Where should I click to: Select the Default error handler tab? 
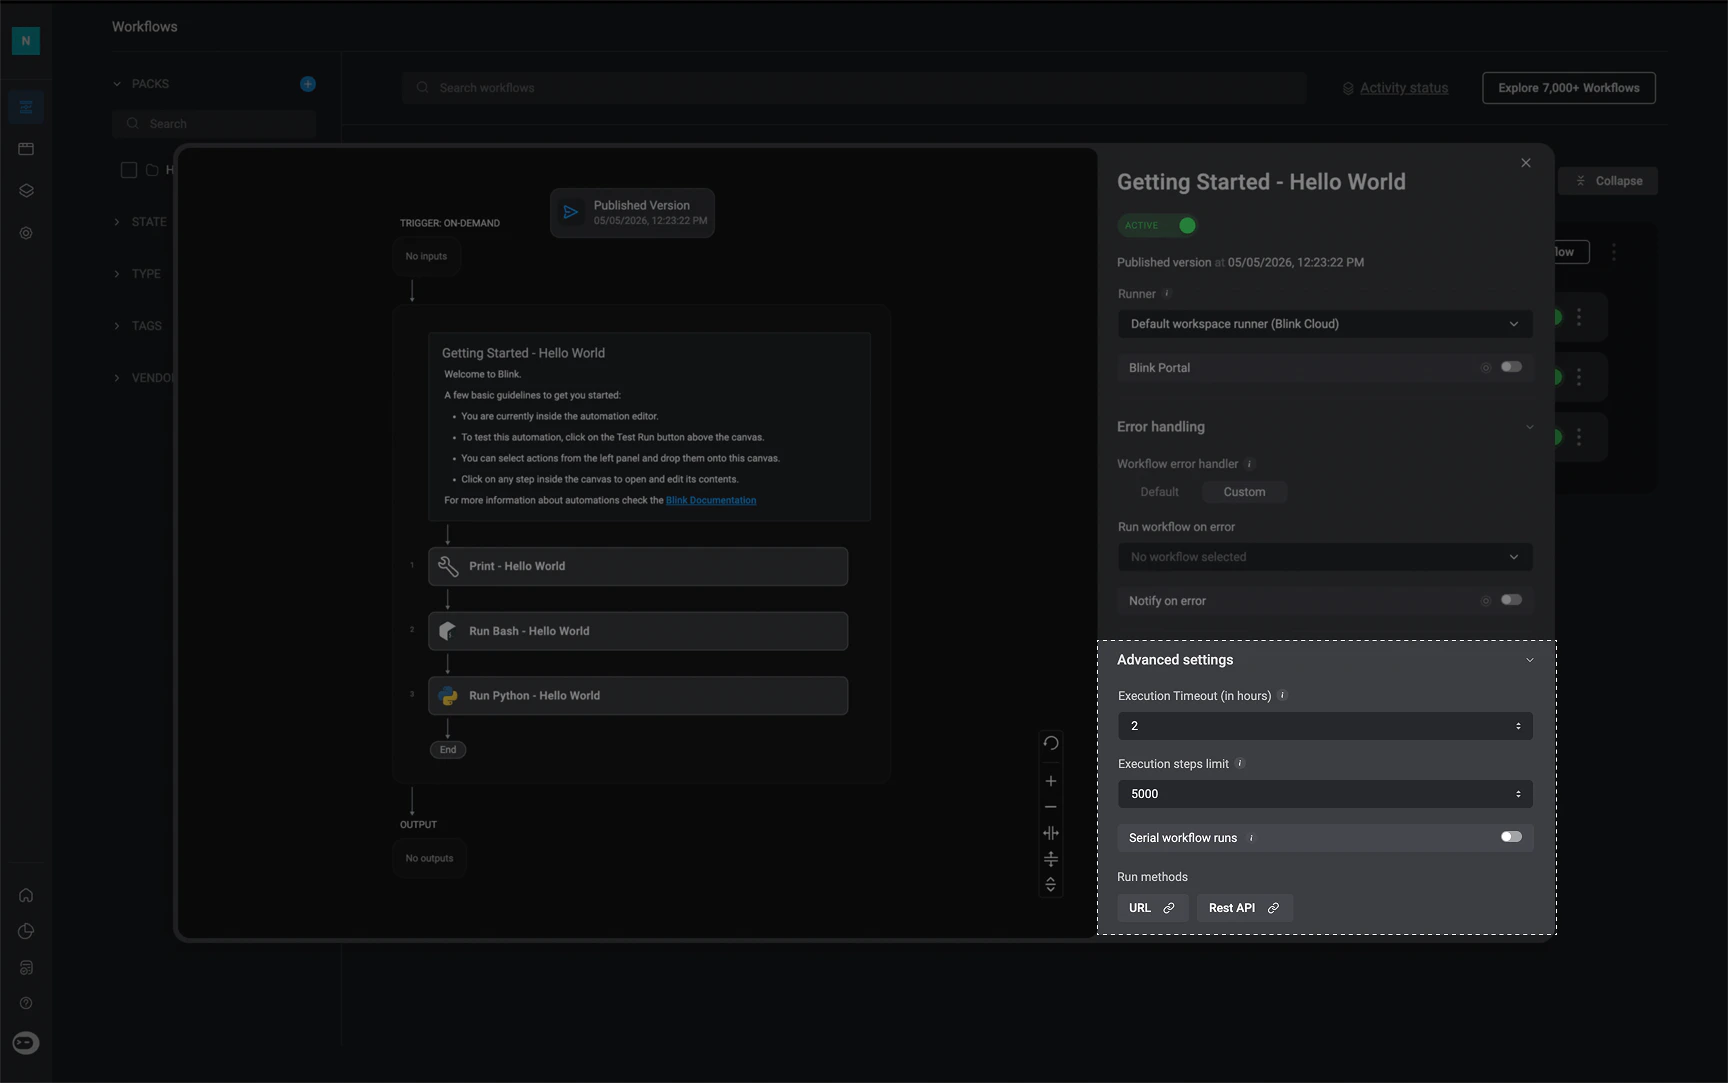tap(1159, 492)
